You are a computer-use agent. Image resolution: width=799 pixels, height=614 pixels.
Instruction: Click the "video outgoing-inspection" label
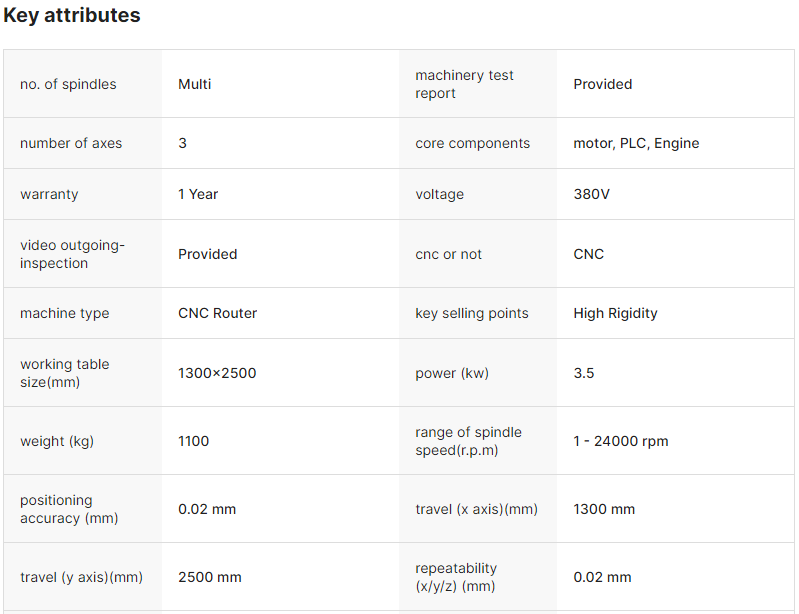click(x=73, y=254)
